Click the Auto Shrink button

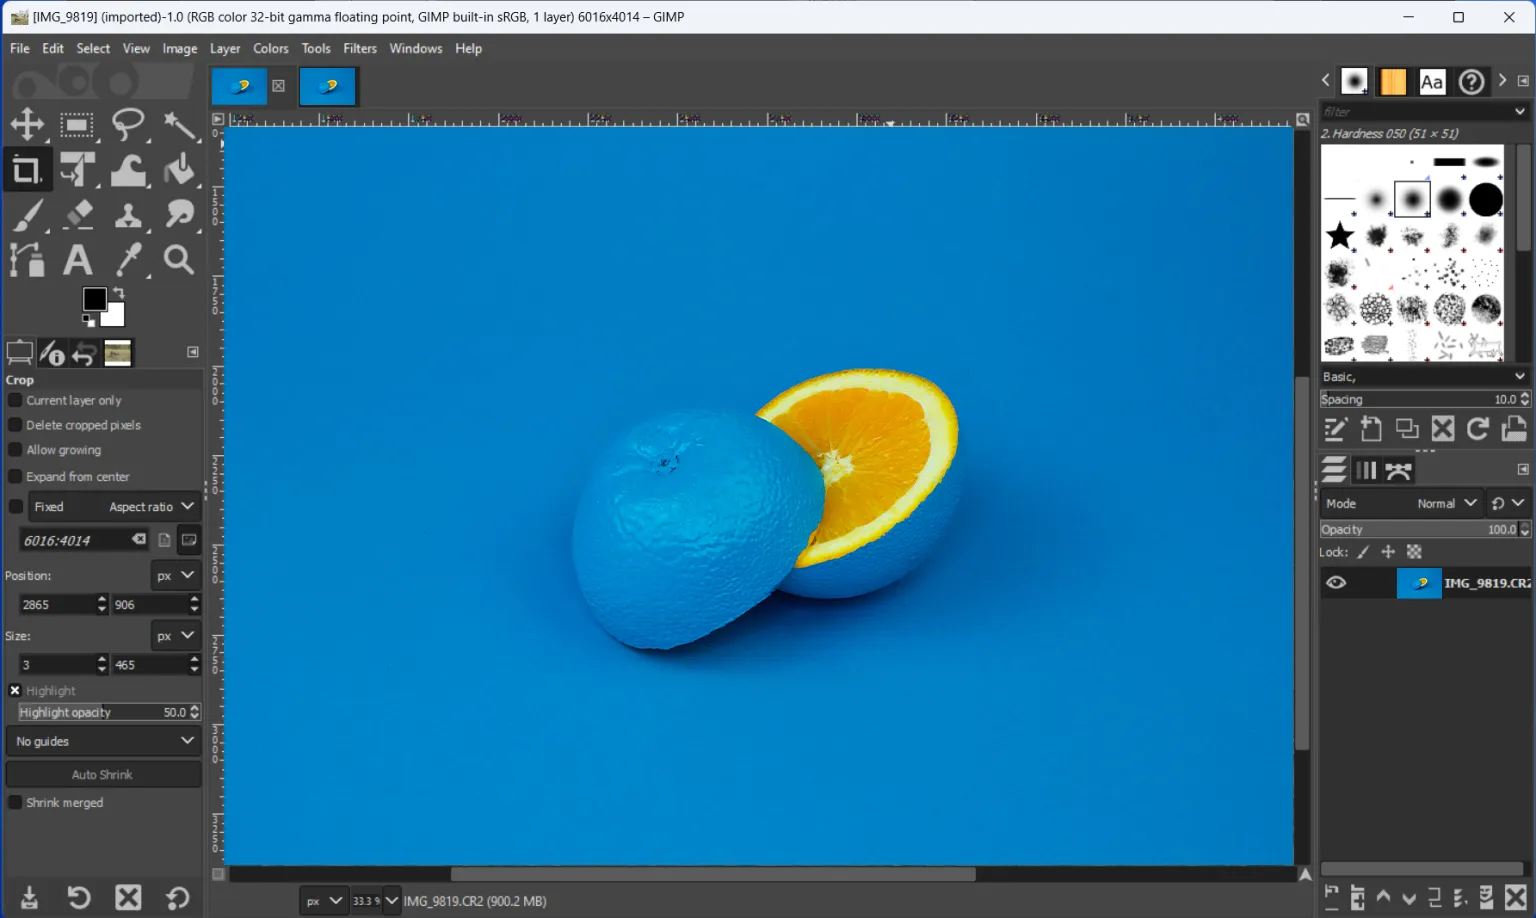coord(103,773)
